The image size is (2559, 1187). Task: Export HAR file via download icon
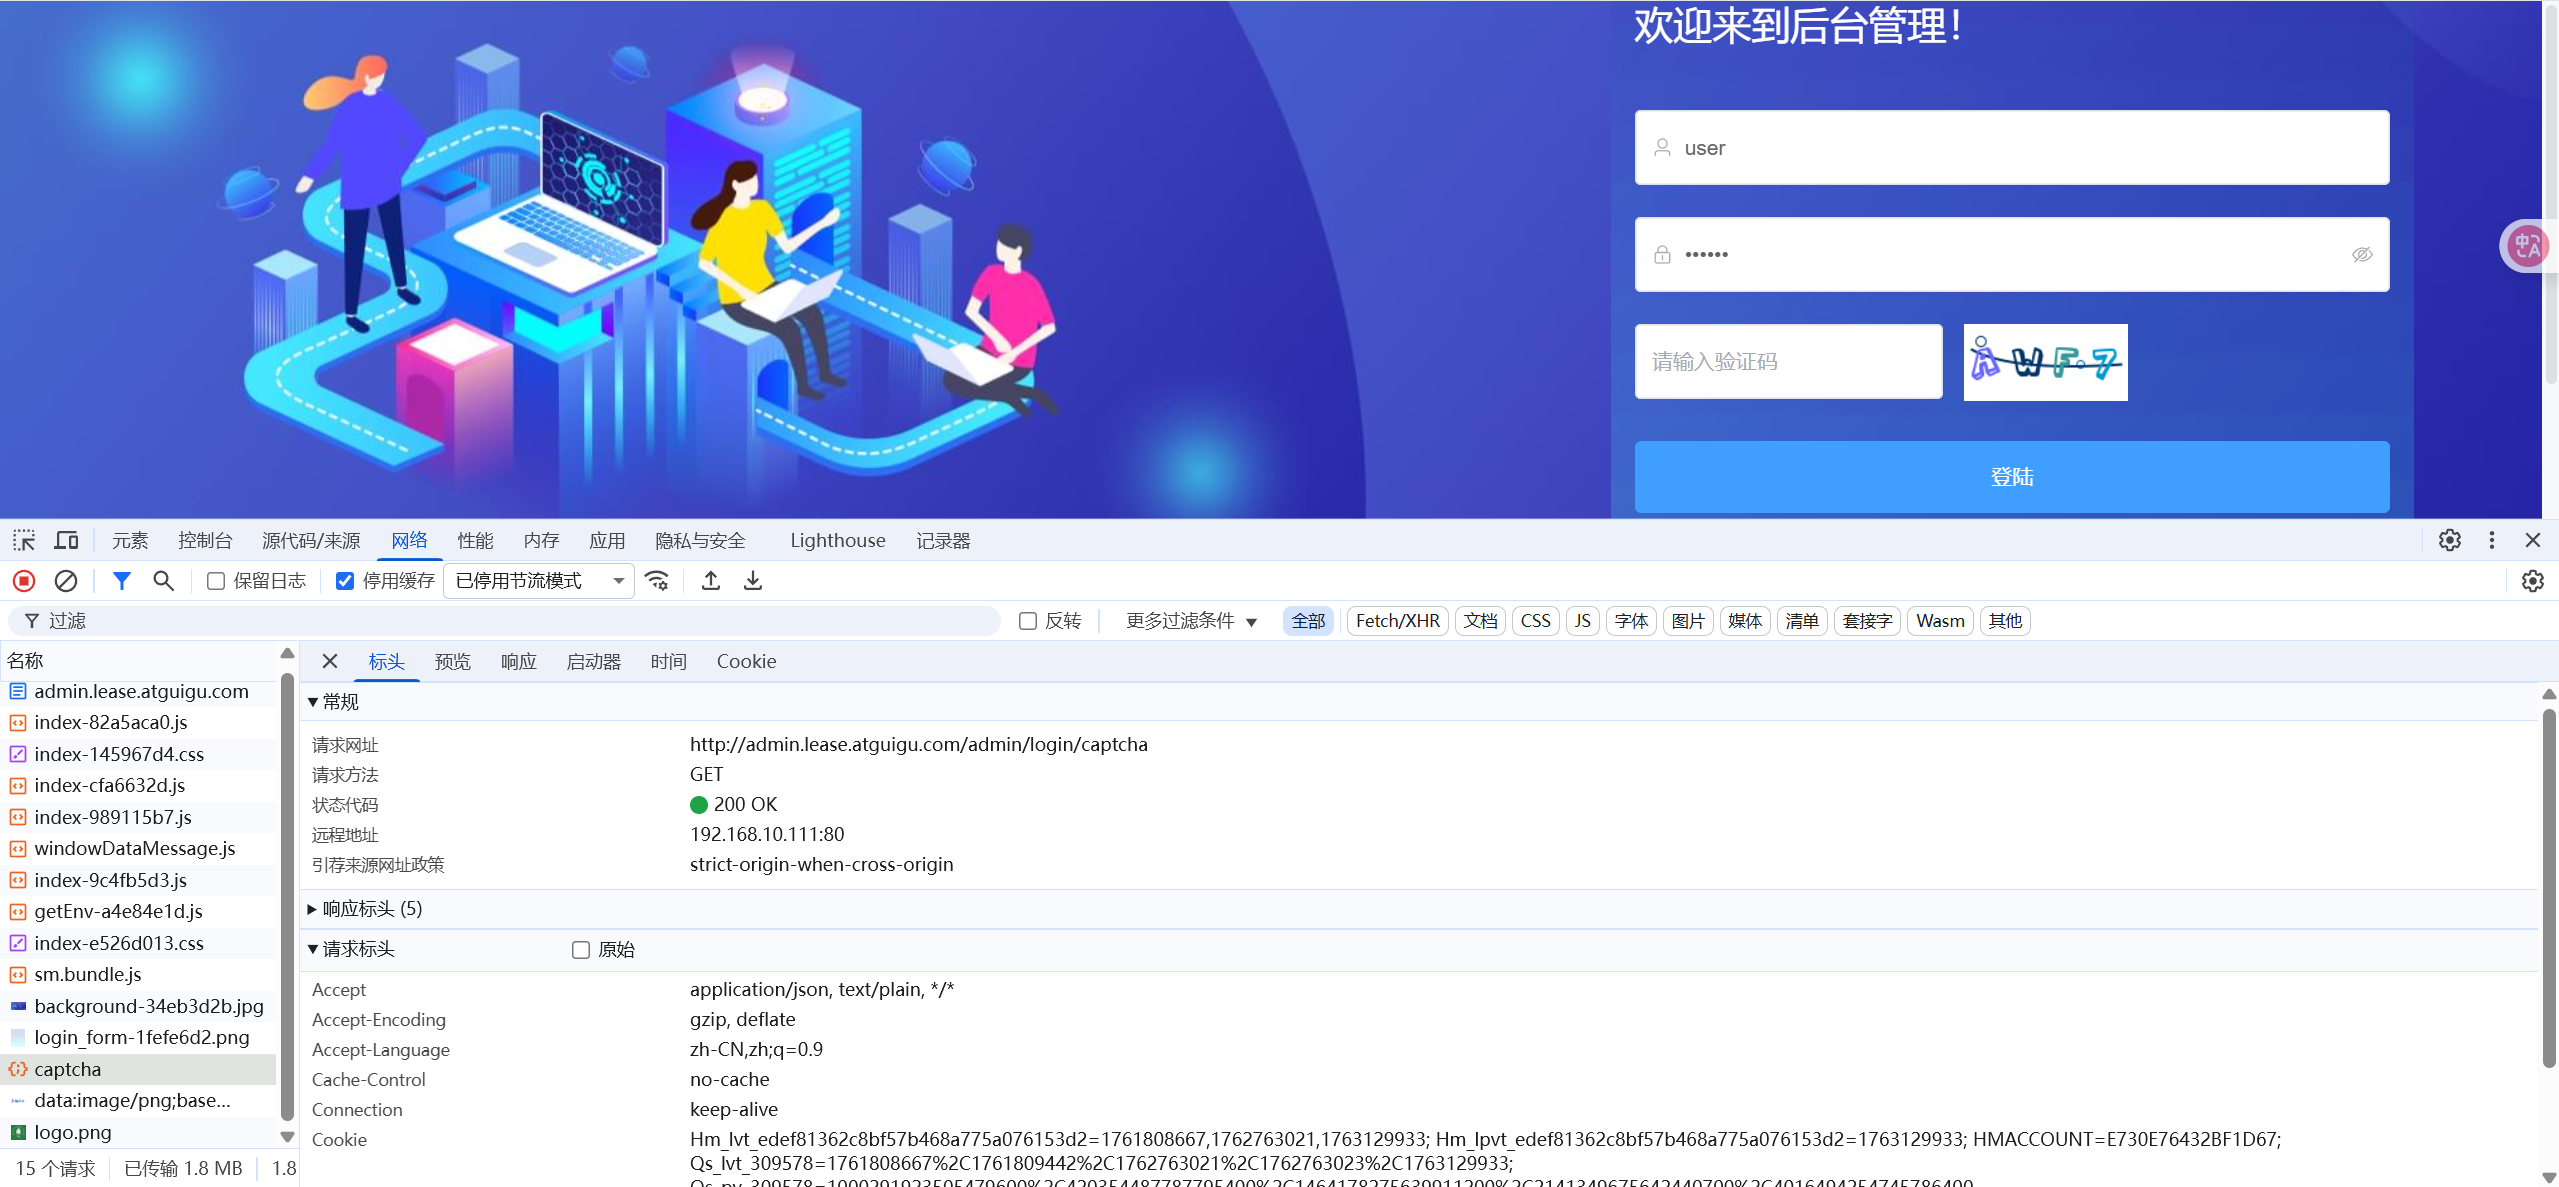752,581
